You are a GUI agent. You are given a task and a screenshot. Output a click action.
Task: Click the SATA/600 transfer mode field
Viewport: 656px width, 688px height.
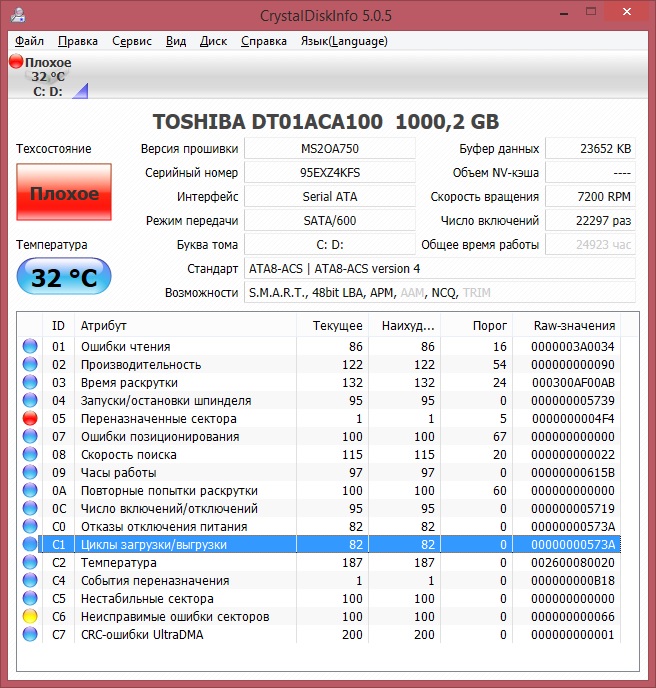(x=330, y=220)
